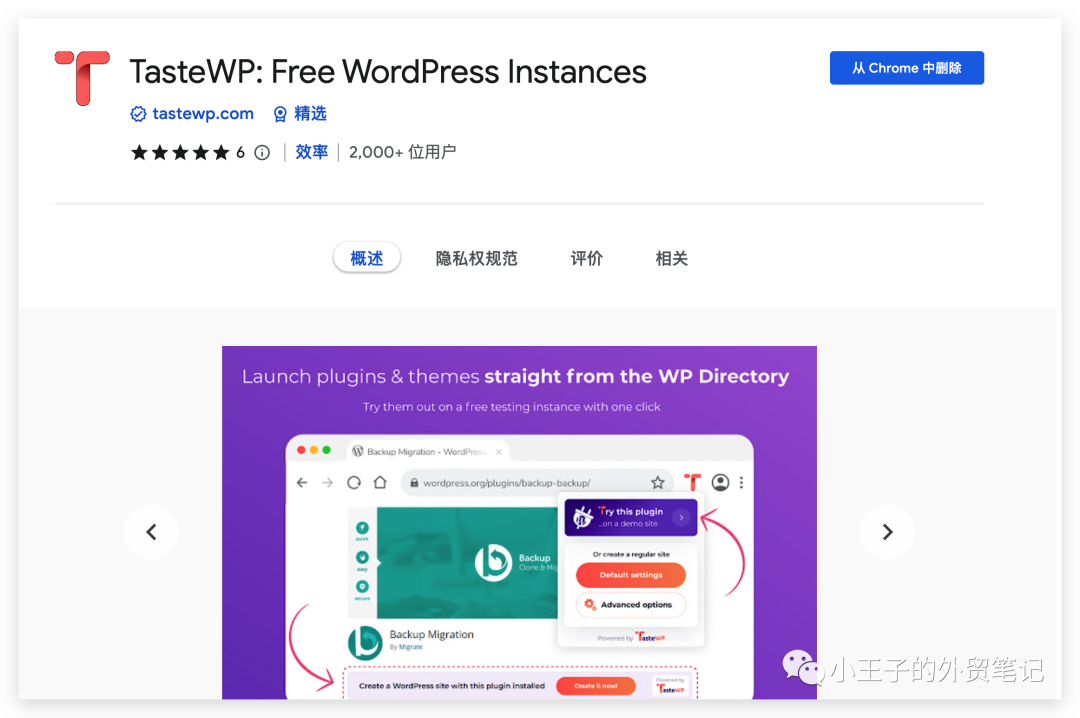Click the TasteWP extension icon in mock toolbar
This screenshot has height=718, width=1080.
pos(692,482)
